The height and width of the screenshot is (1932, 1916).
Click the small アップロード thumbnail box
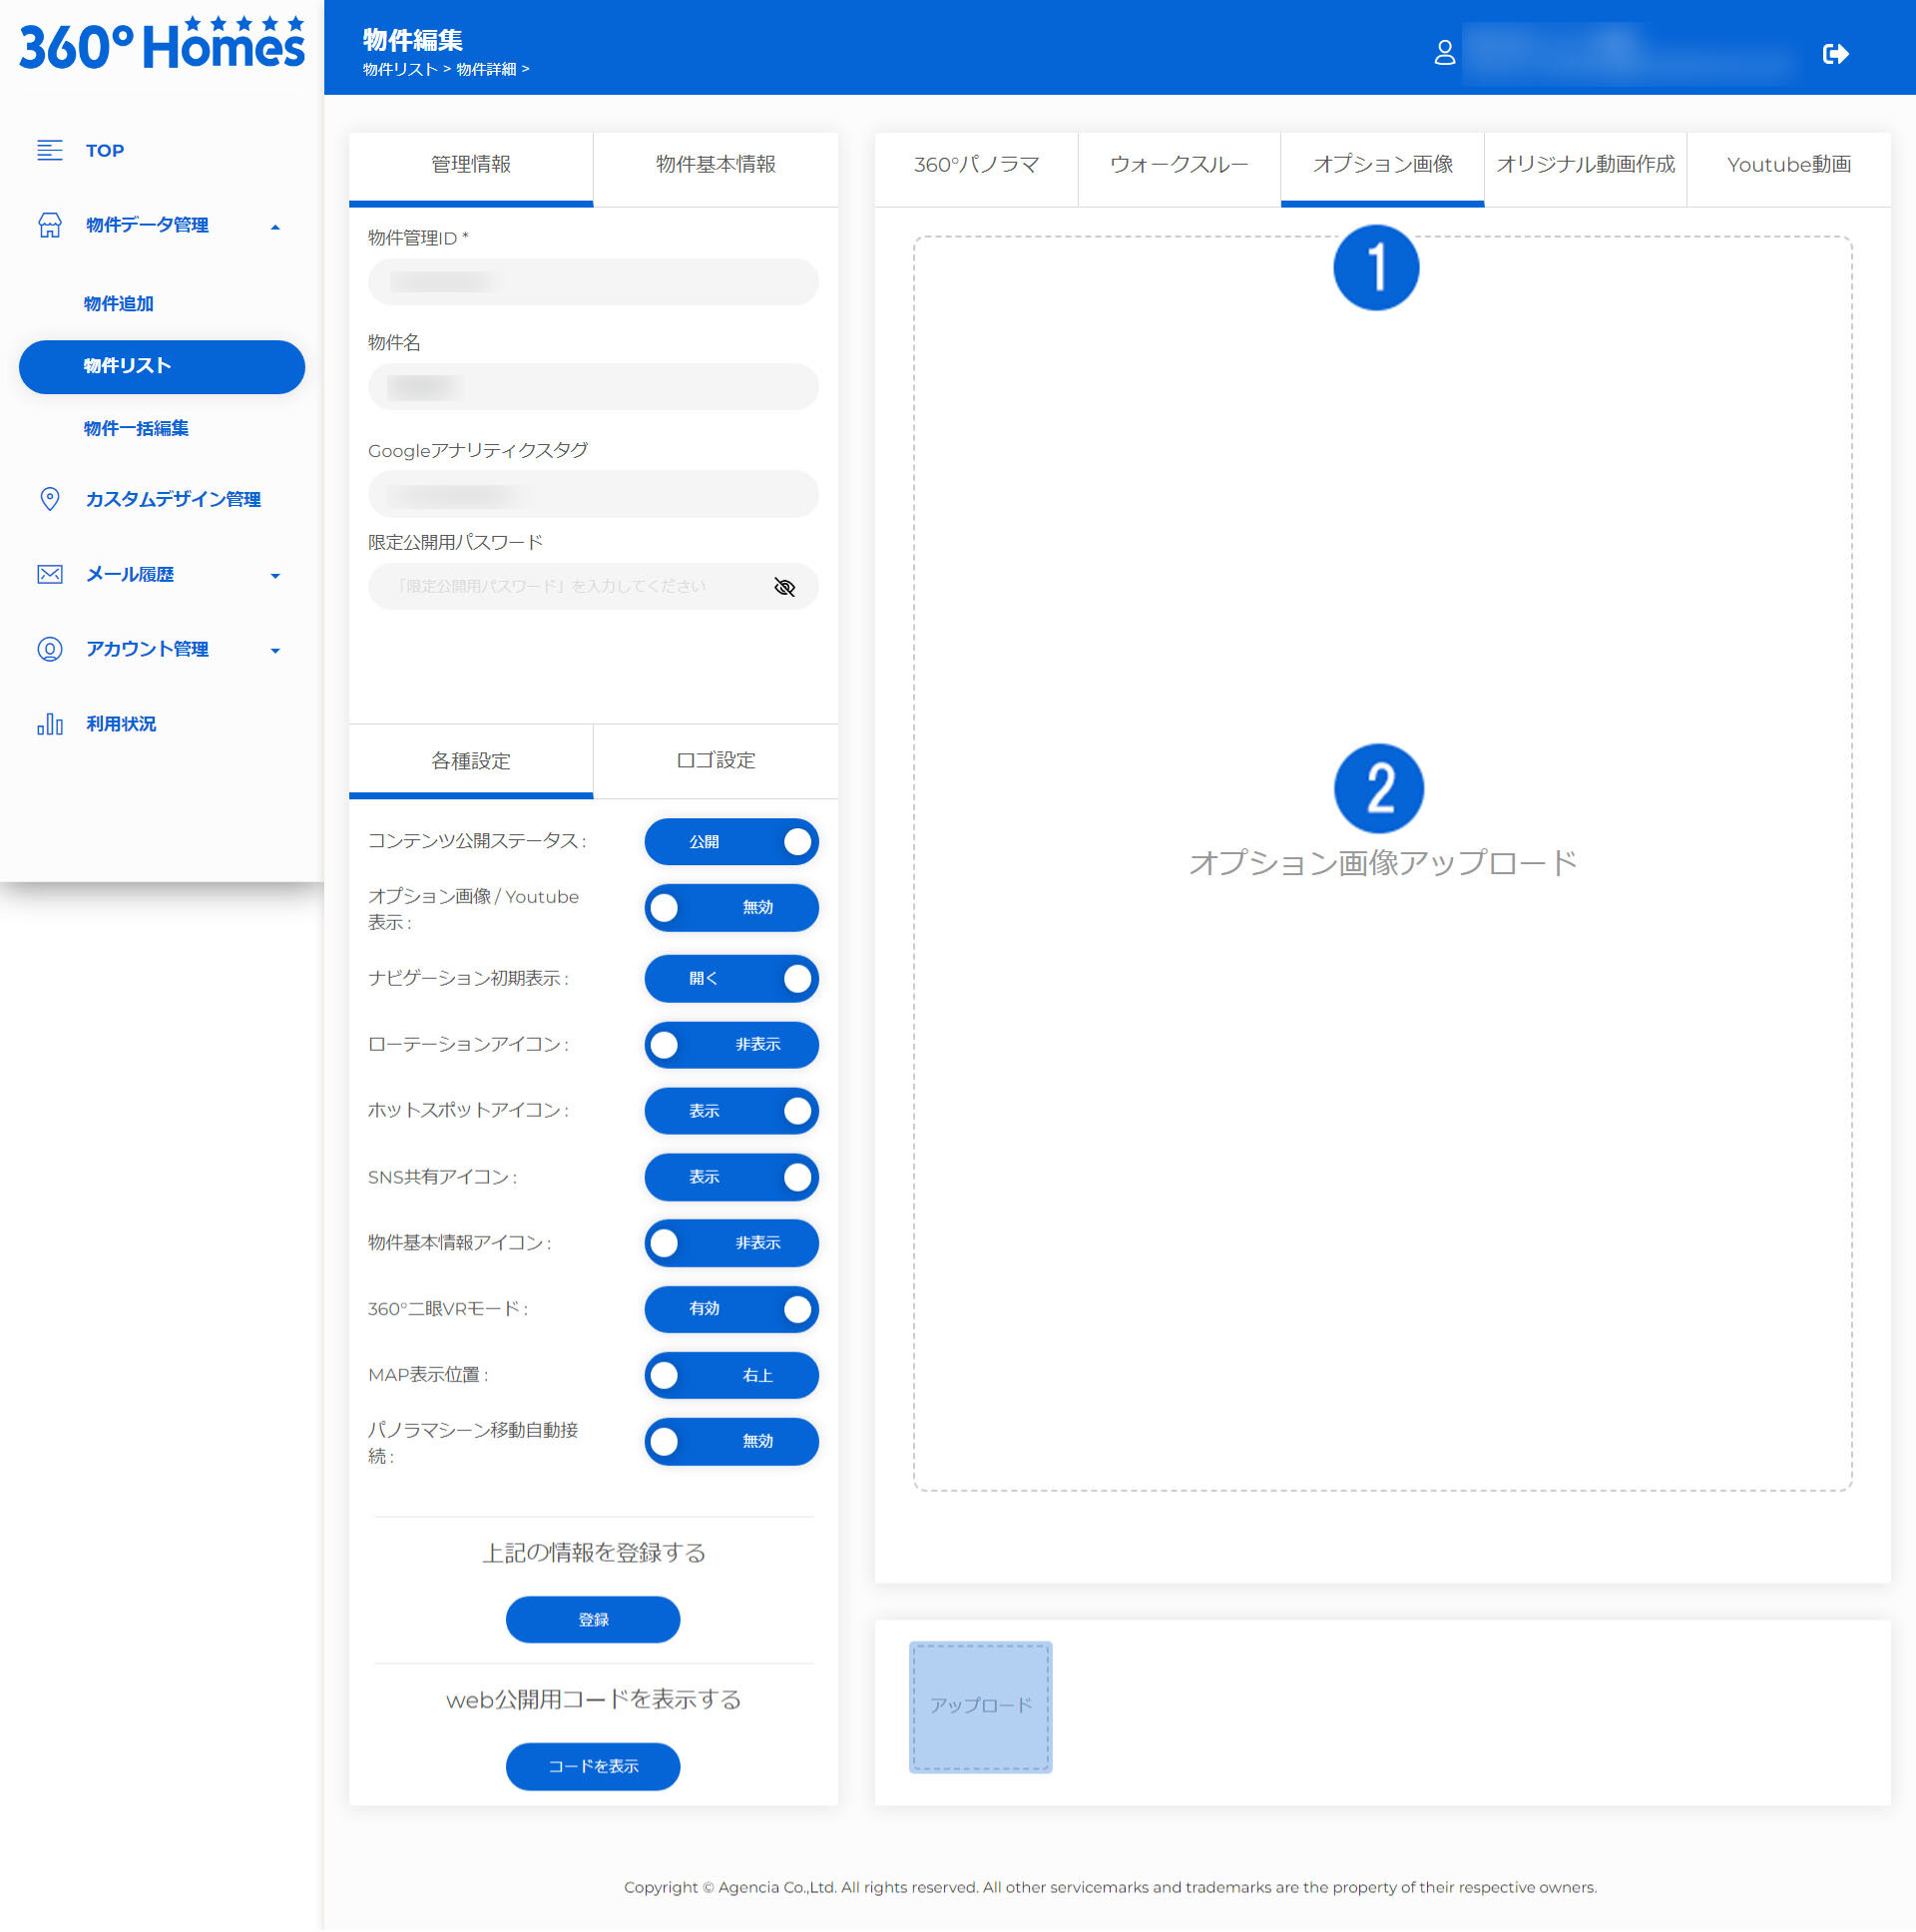pos(980,1706)
